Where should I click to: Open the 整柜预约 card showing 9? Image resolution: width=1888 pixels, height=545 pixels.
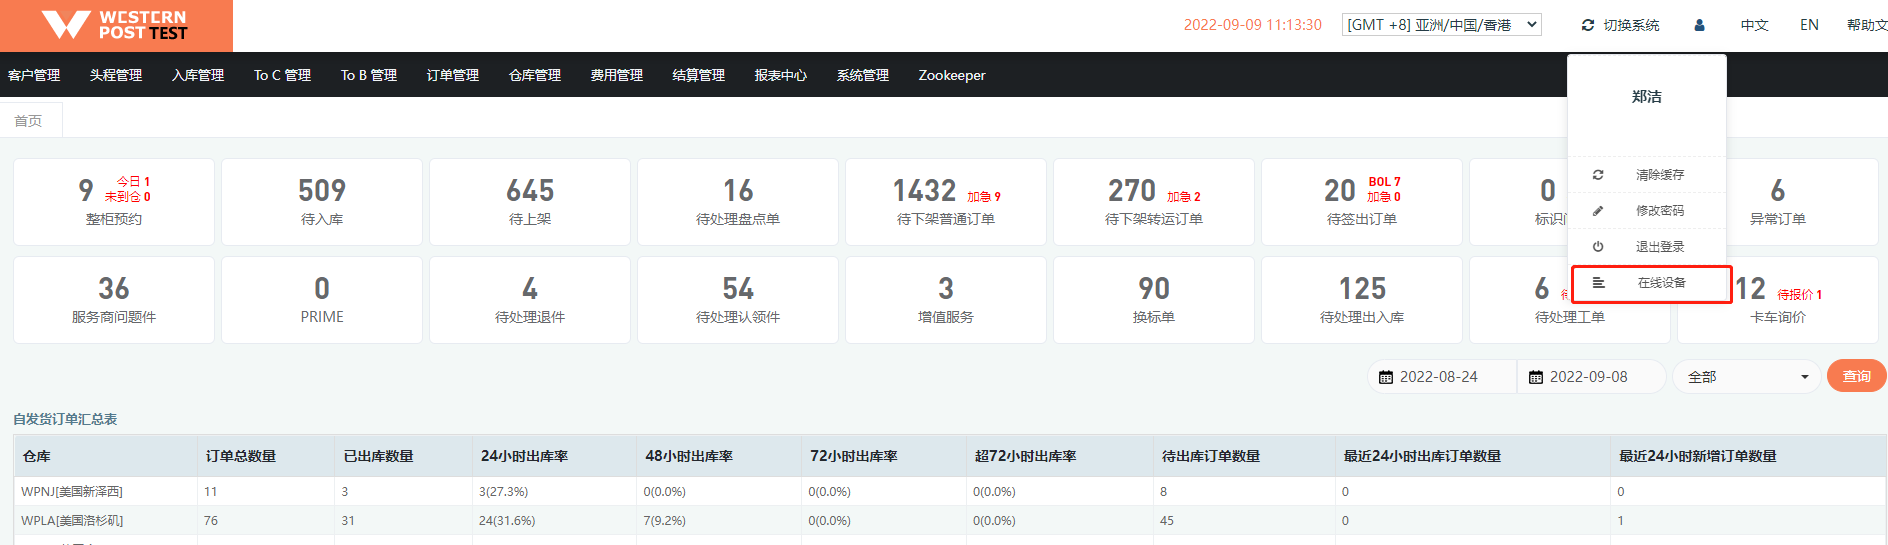[114, 201]
